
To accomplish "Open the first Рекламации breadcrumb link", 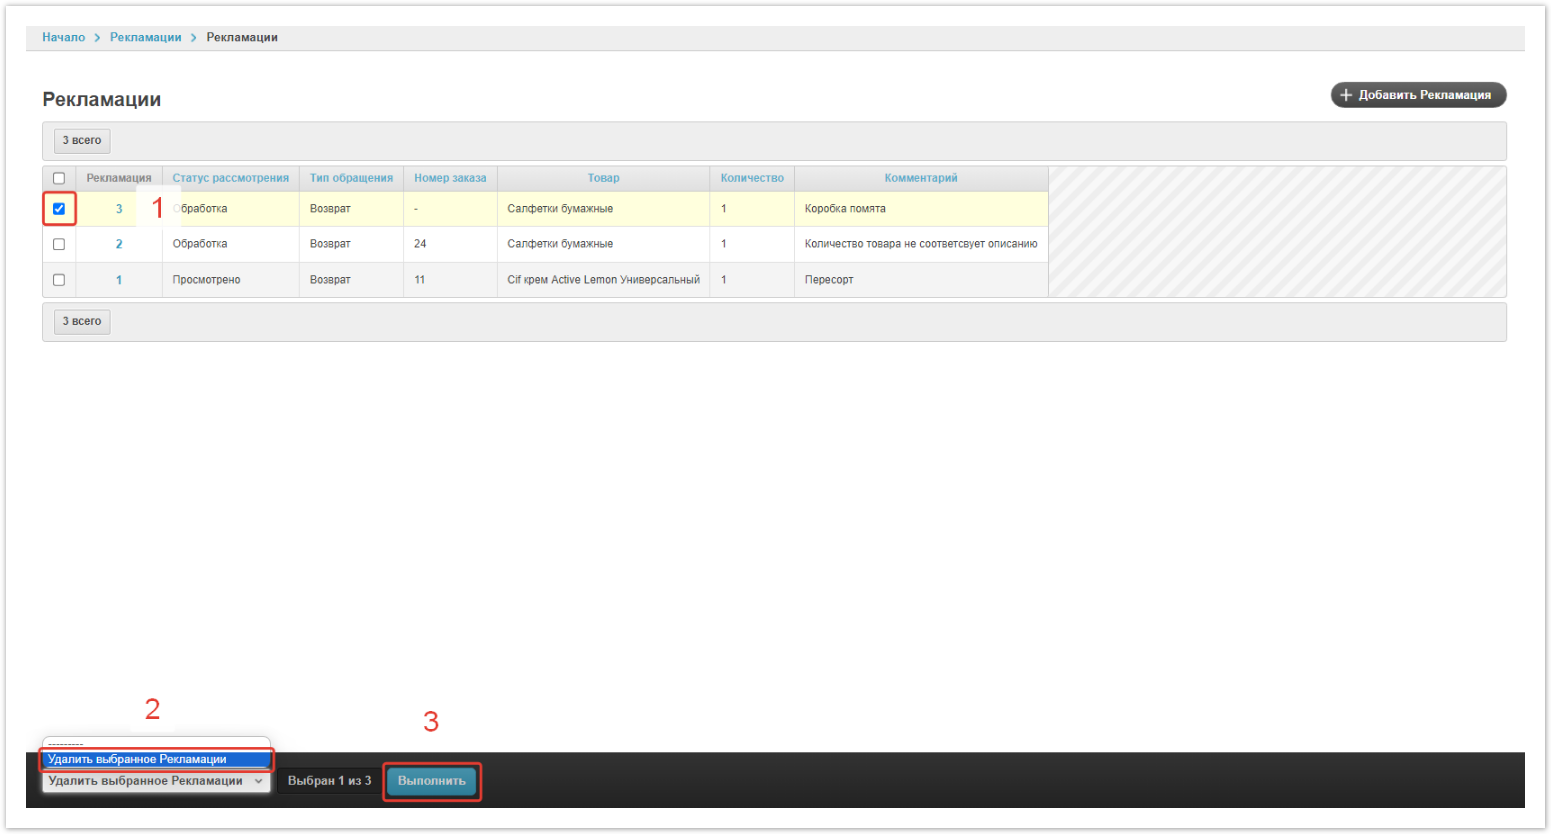I will click(x=145, y=37).
